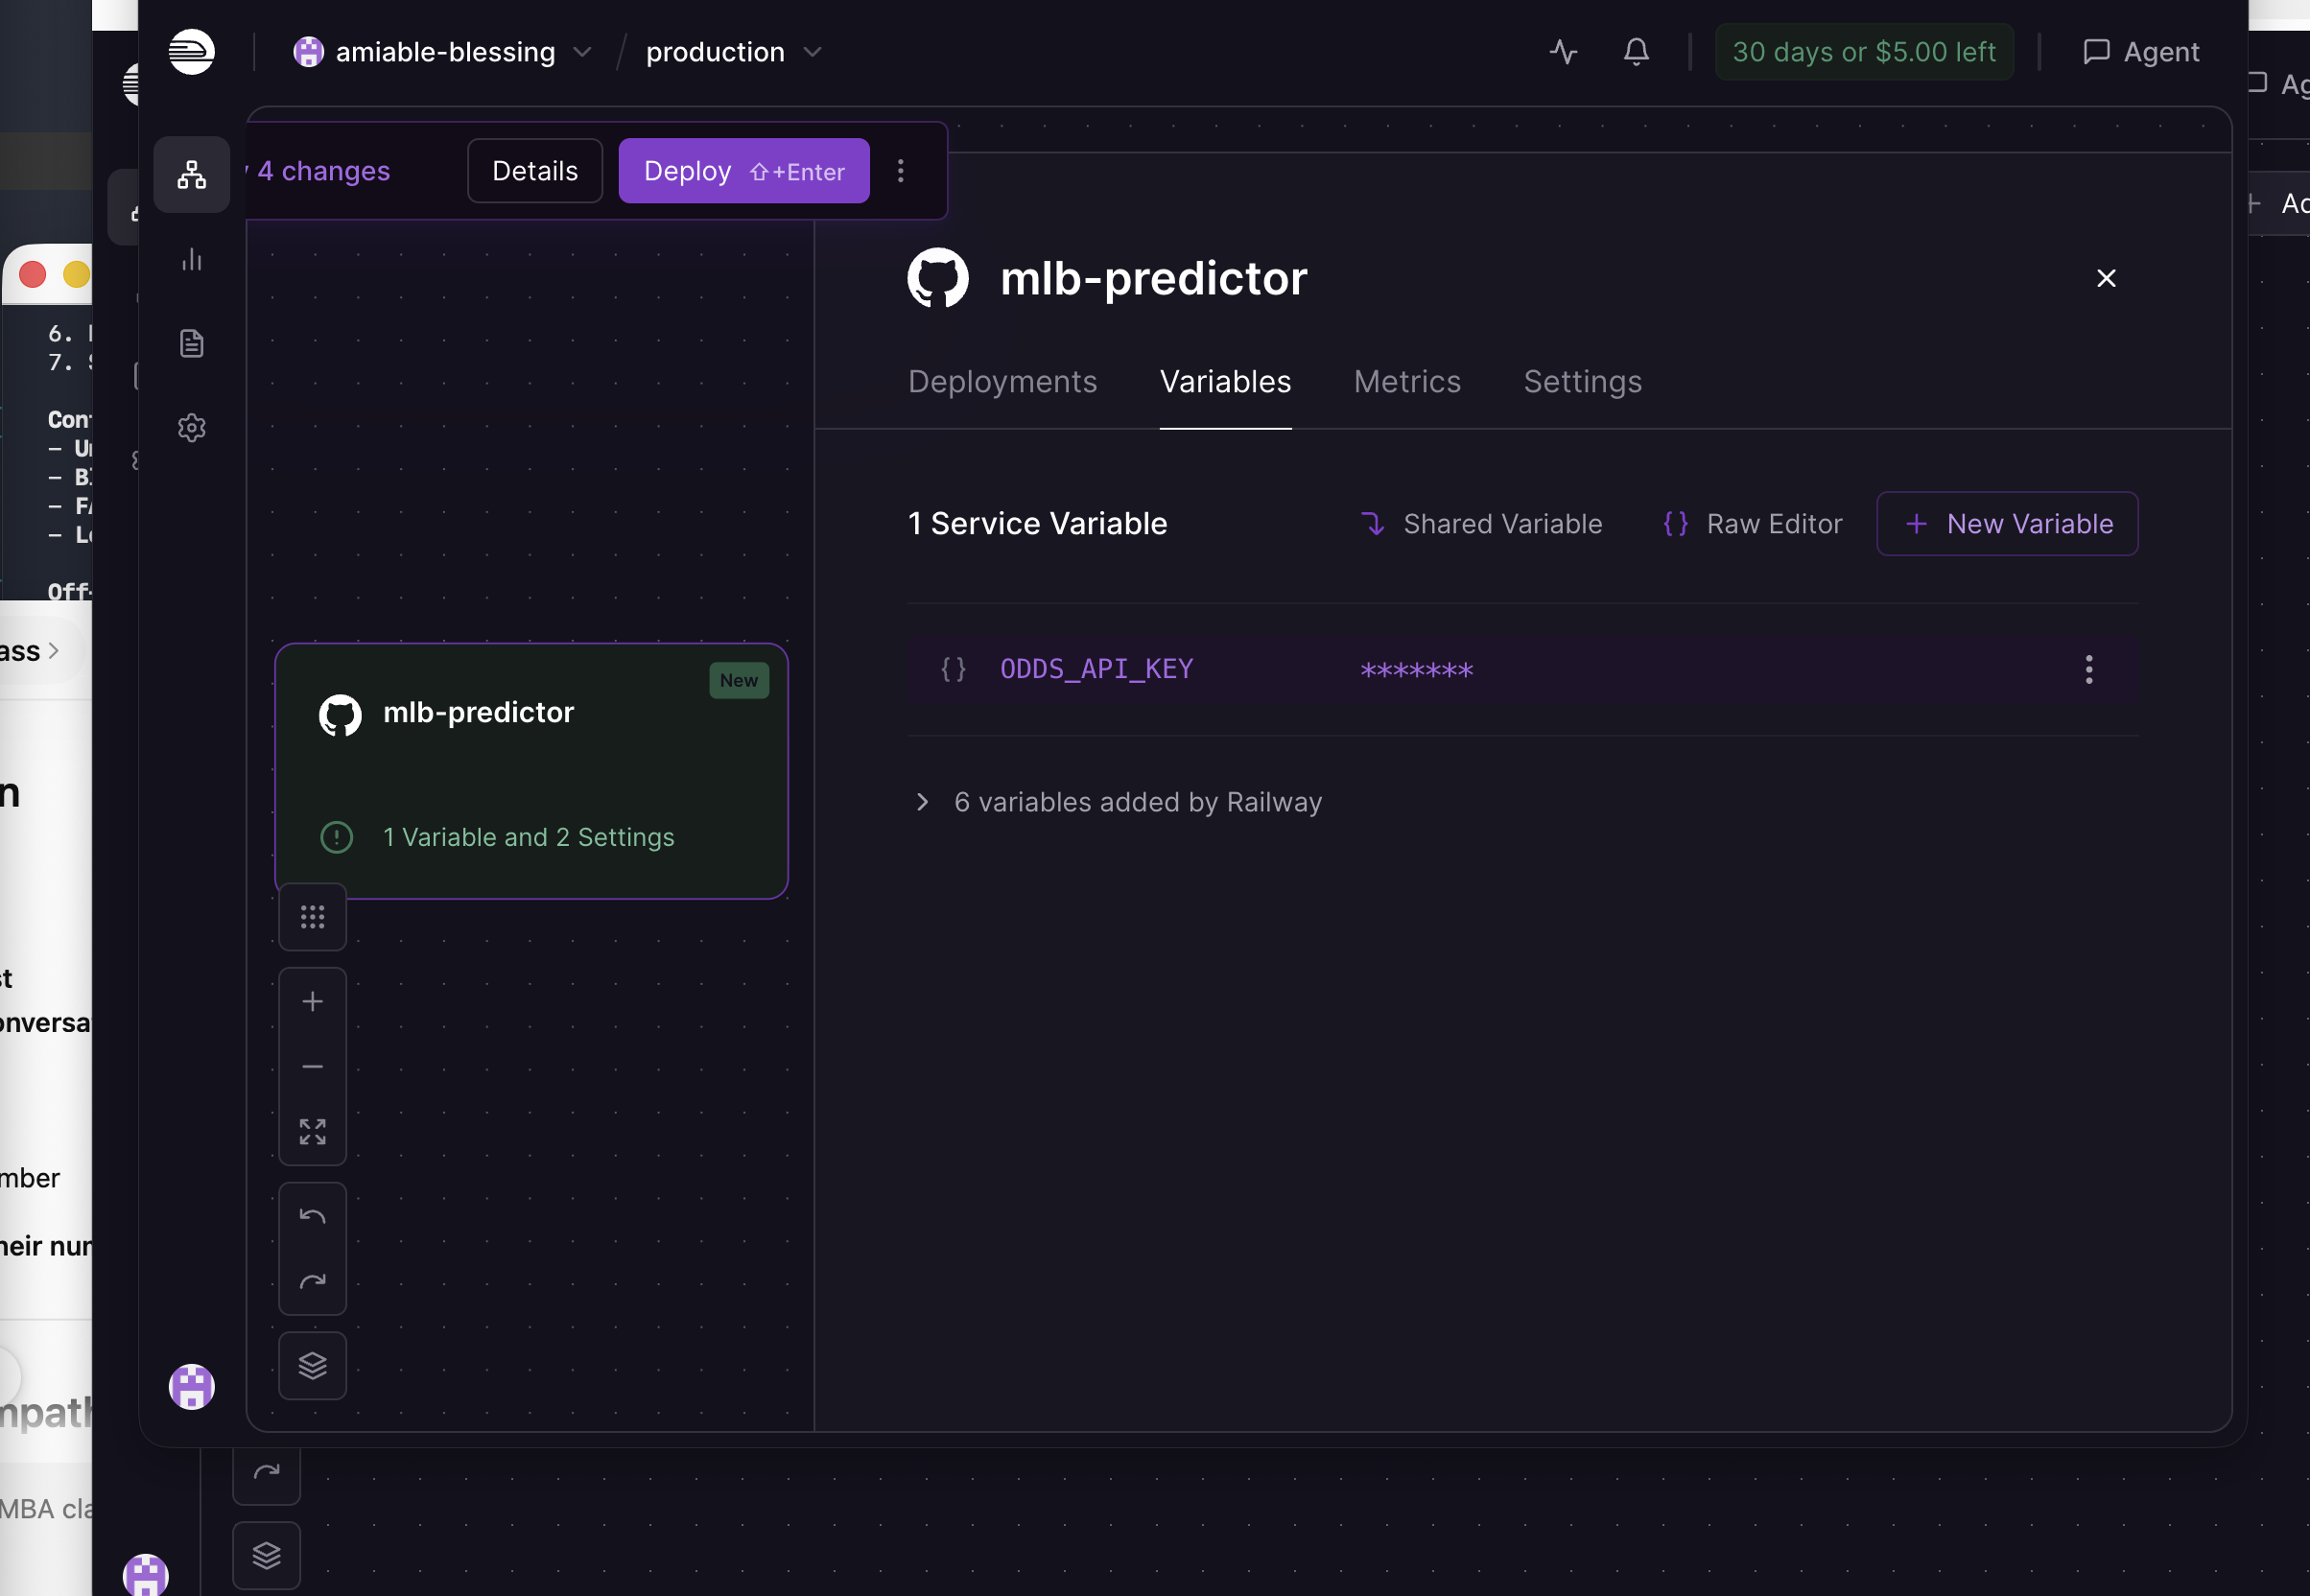This screenshot has height=1596, width=2310.
Task: Open the project architecture view in the sidebar
Action: click(x=191, y=175)
